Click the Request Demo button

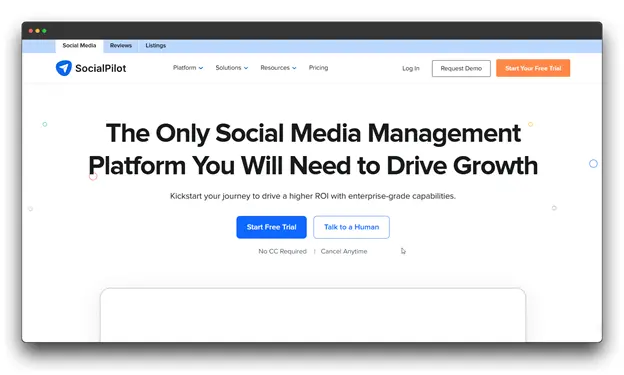click(x=461, y=68)
